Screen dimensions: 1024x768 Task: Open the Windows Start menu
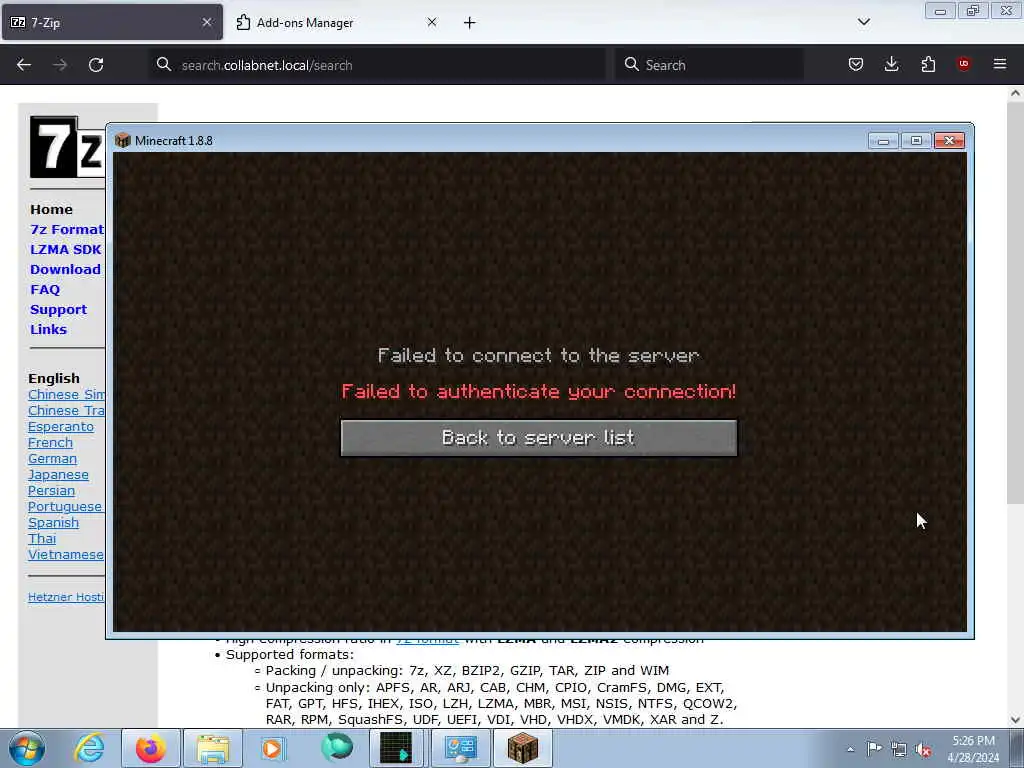tap(27, 748)
